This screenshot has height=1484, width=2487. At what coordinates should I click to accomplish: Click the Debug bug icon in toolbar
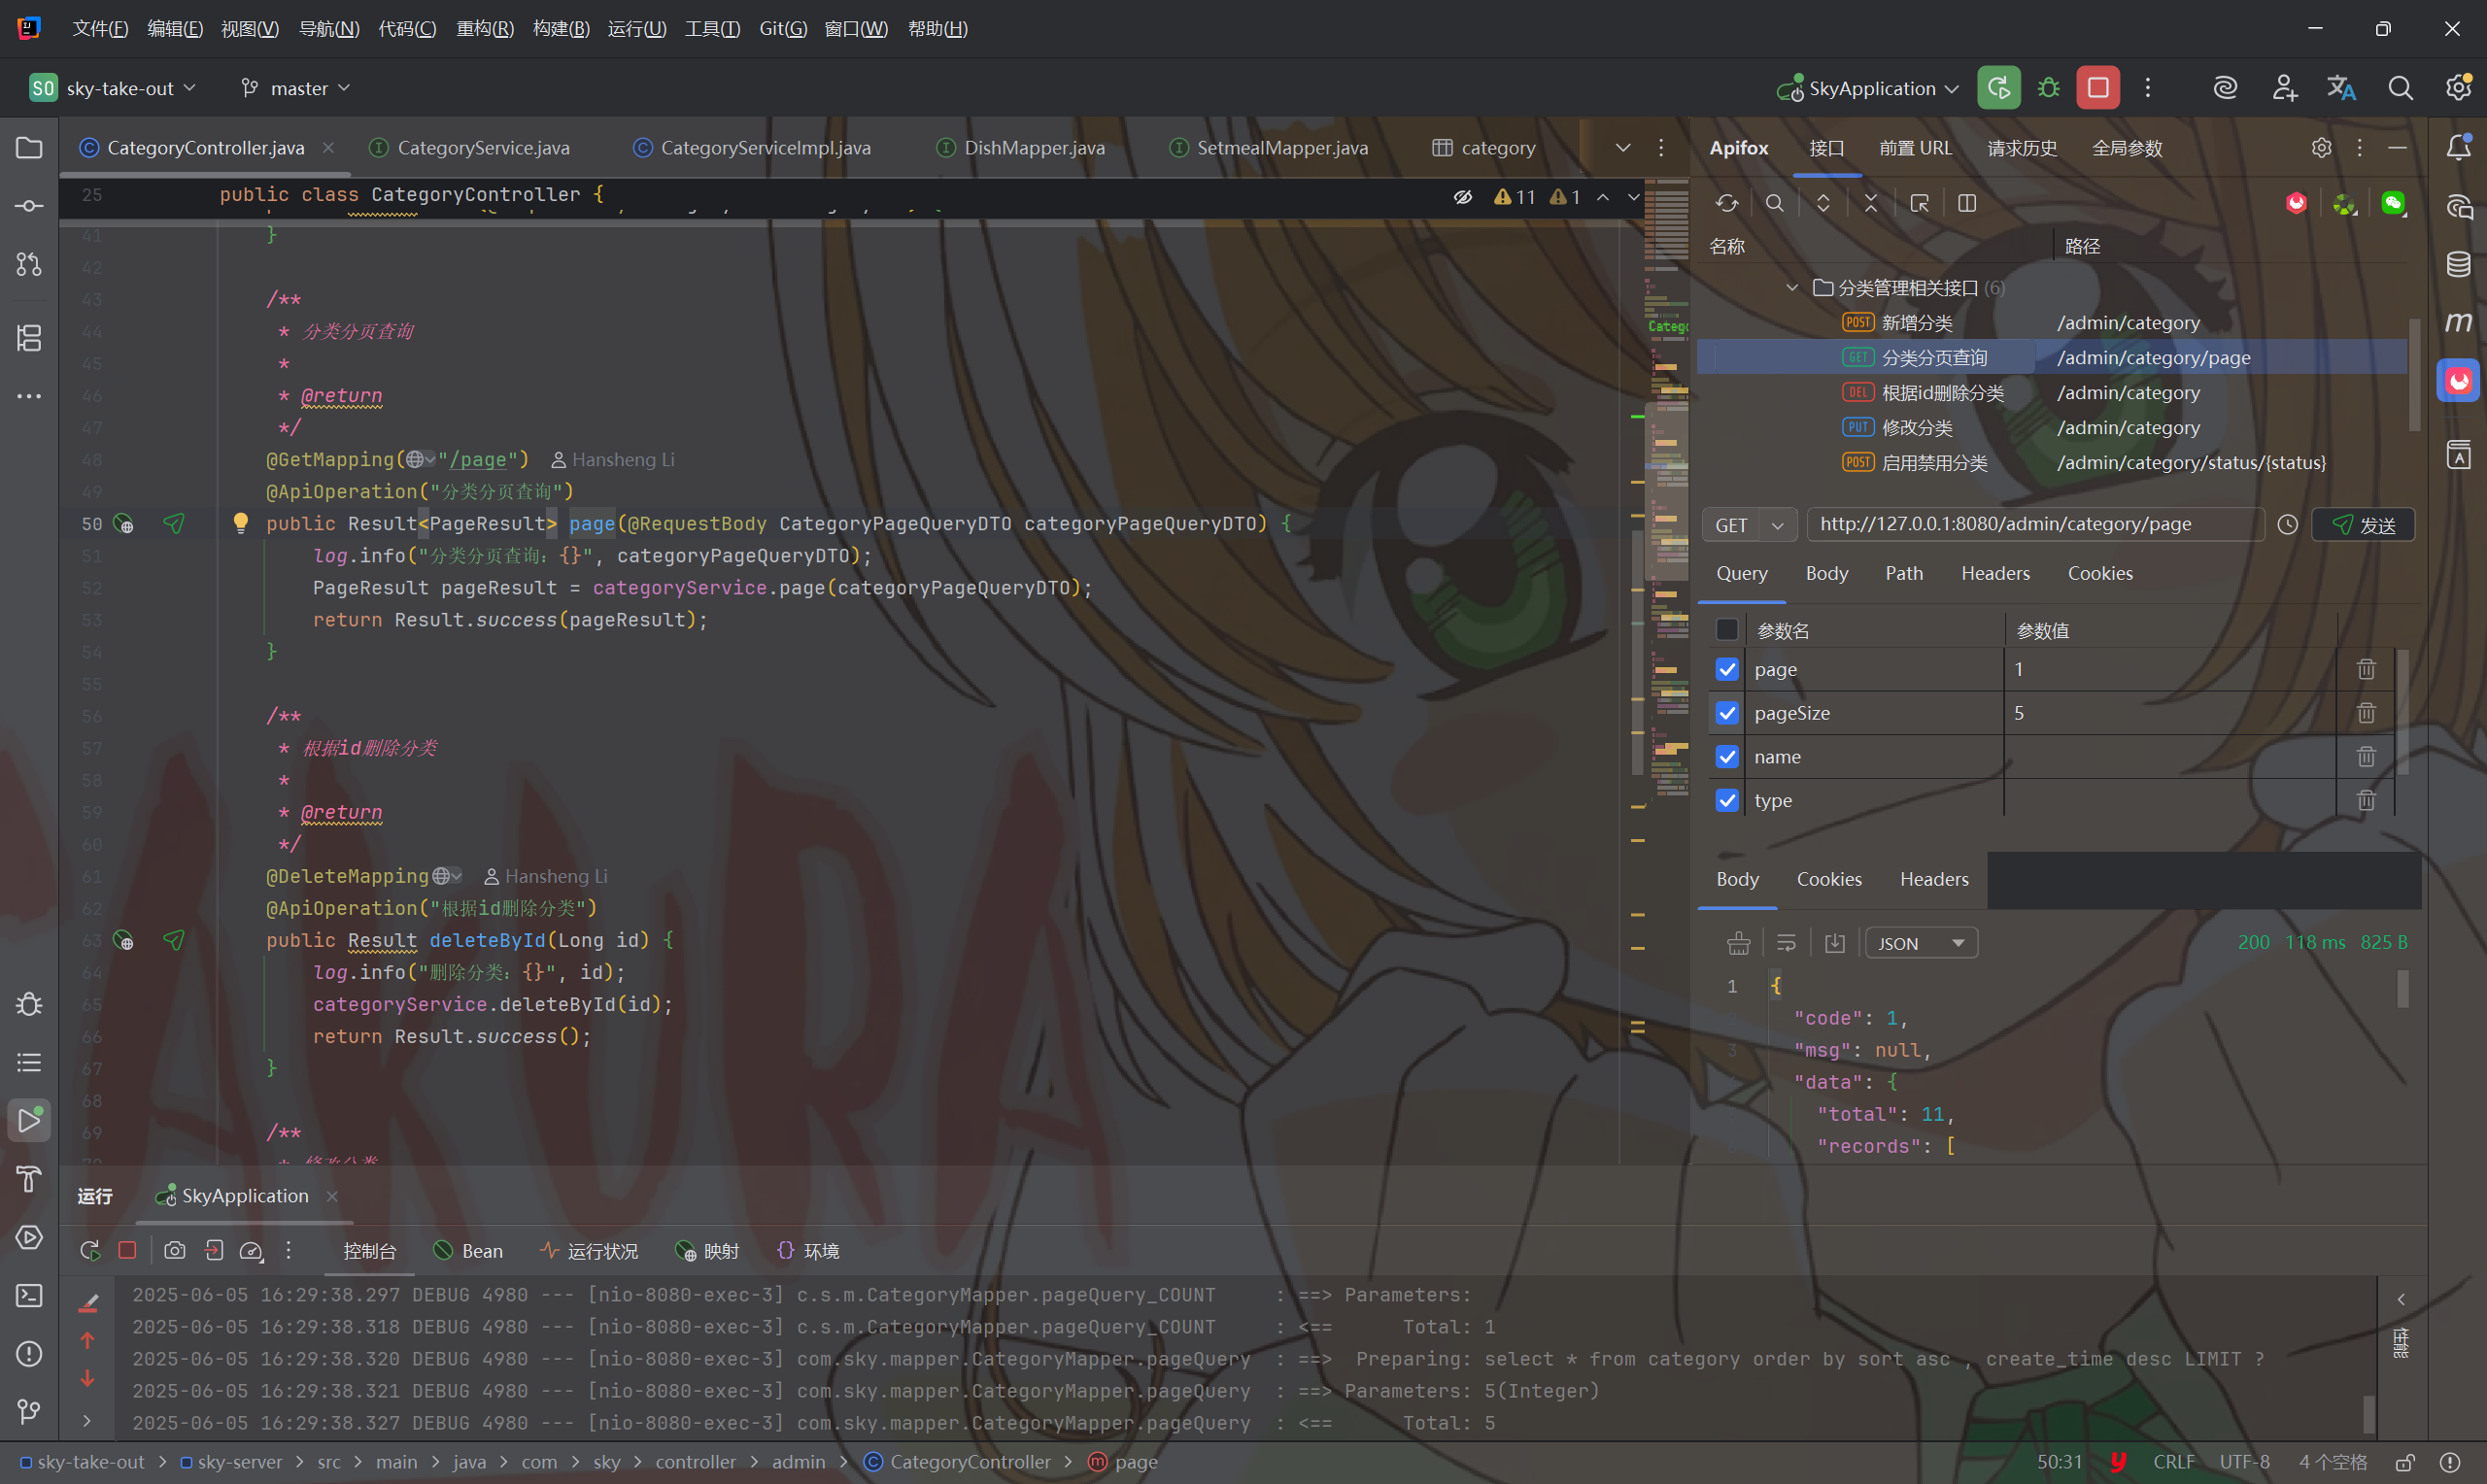click(2048, 88)
